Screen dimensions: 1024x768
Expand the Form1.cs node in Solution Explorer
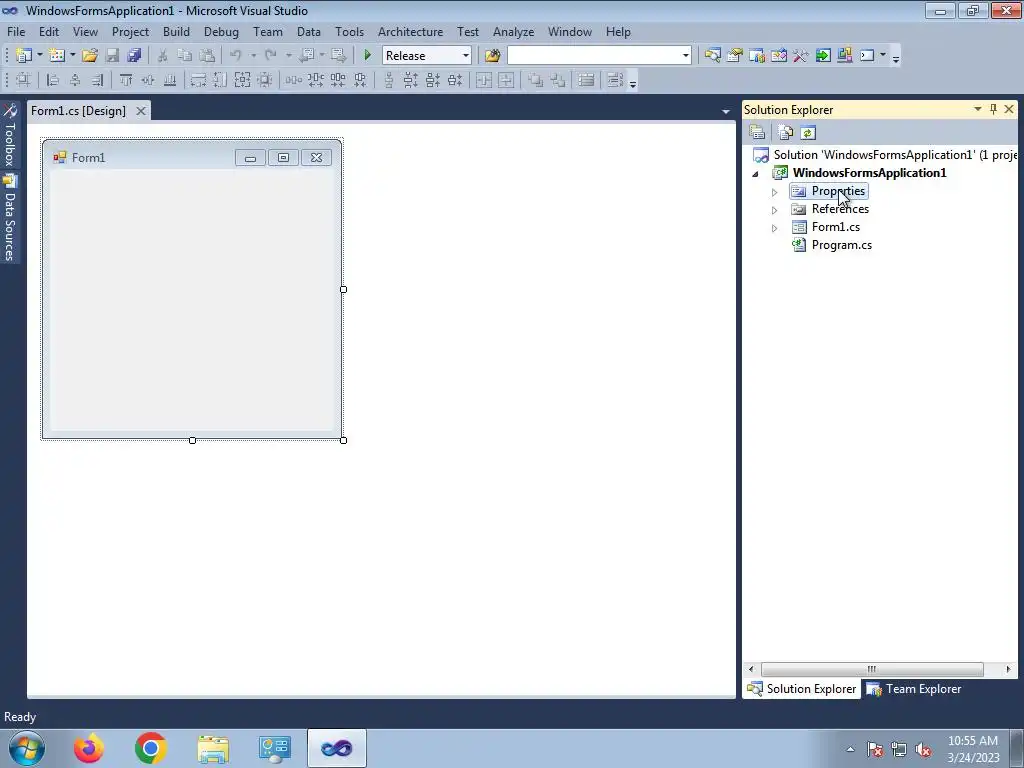point(775,228)
